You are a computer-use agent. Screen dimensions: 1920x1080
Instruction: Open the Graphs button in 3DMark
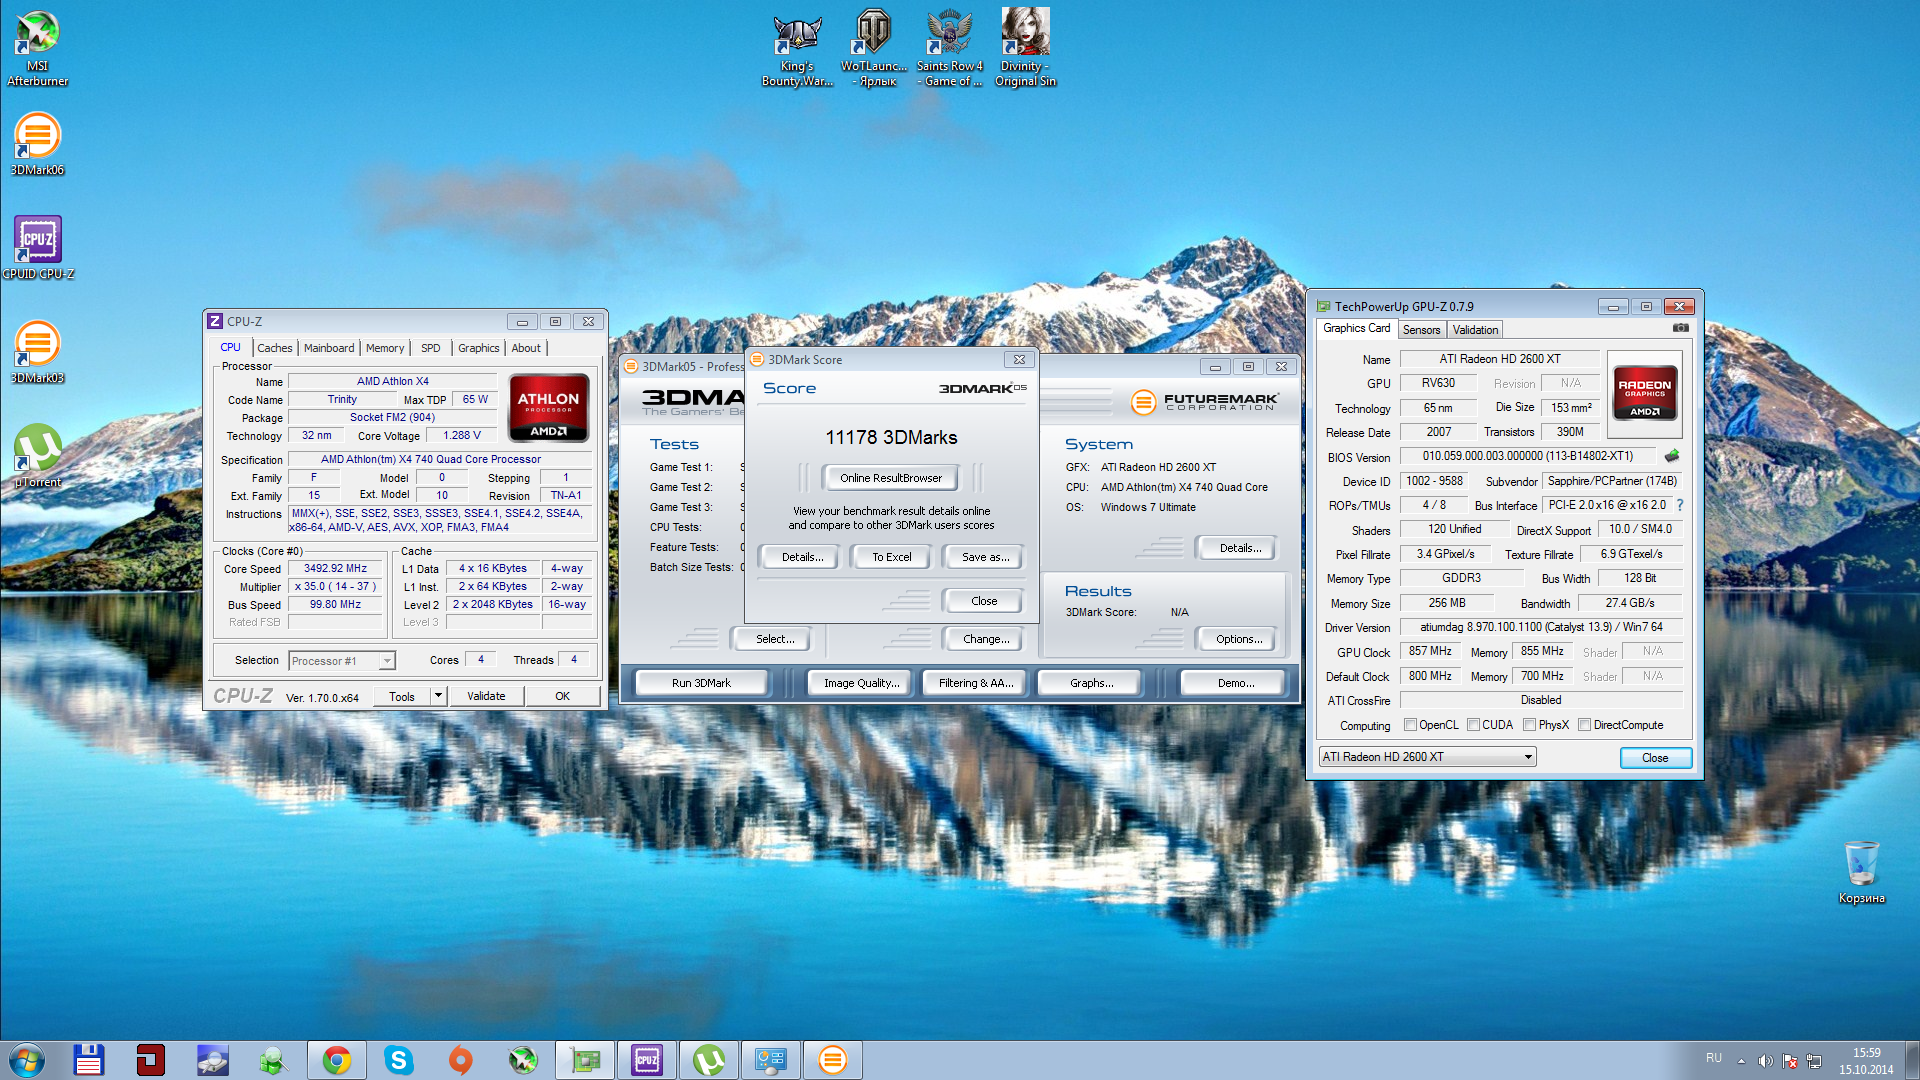[x=1091, y=683]
